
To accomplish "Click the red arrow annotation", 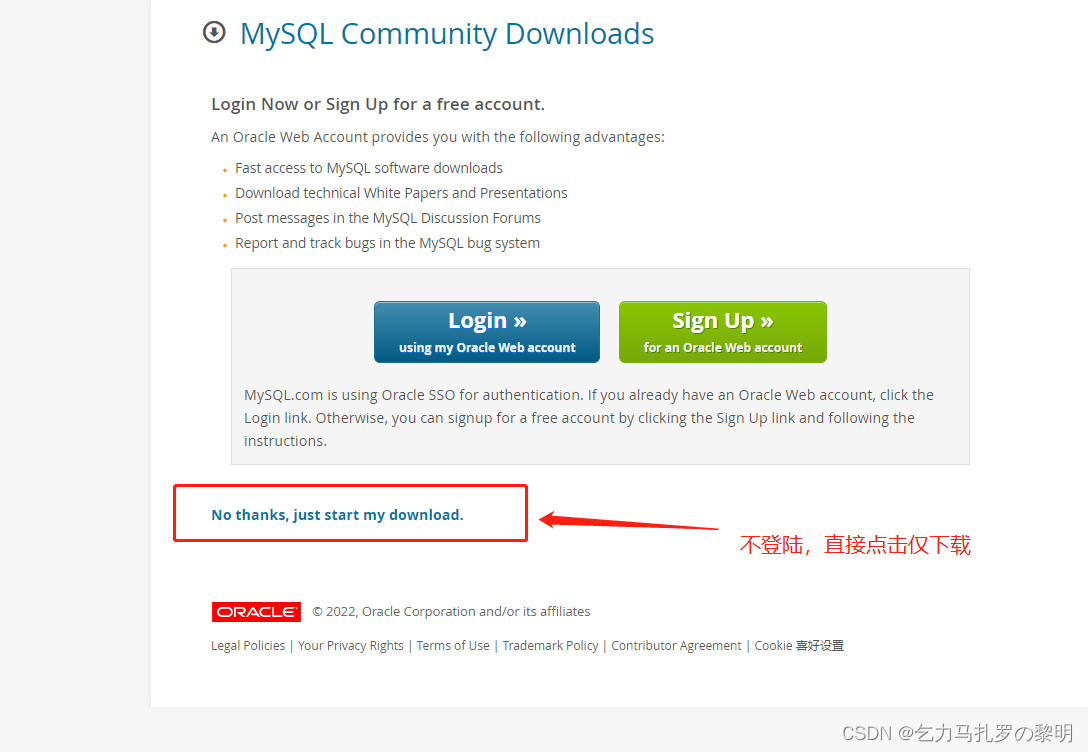I will (628, 521).
